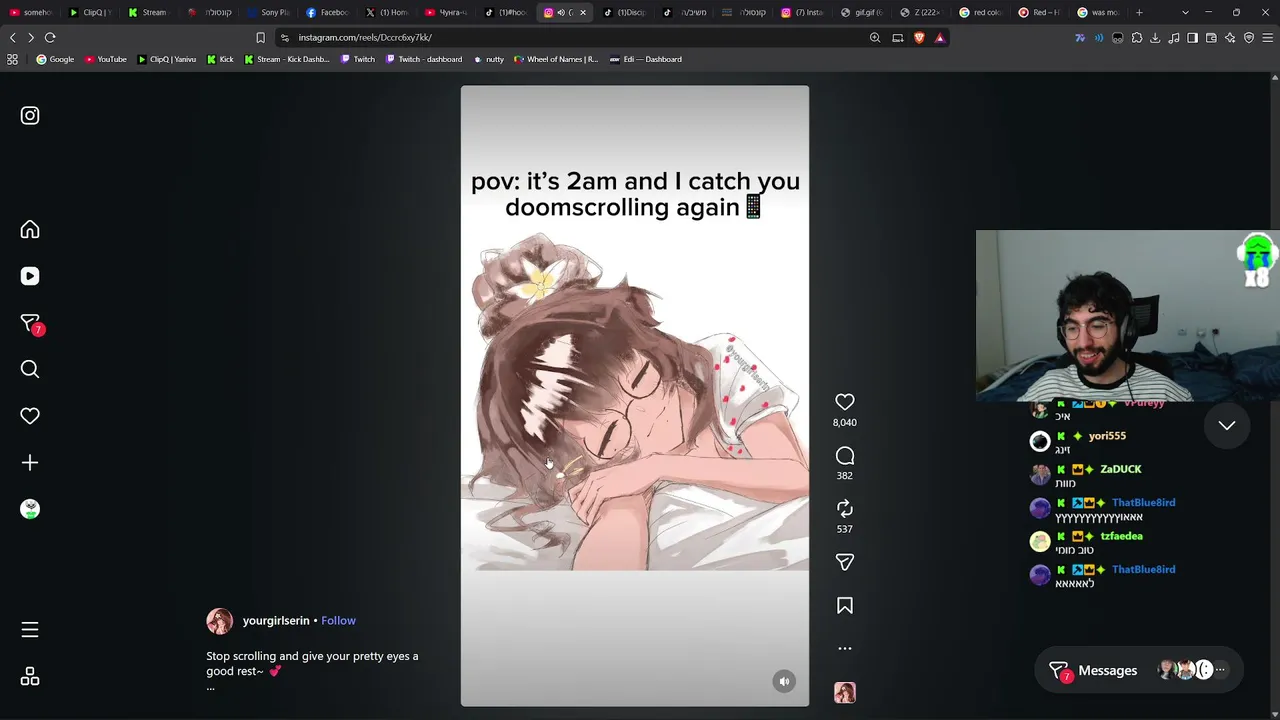
Task: Open the floating Messages button
Action: [1141, 670]
